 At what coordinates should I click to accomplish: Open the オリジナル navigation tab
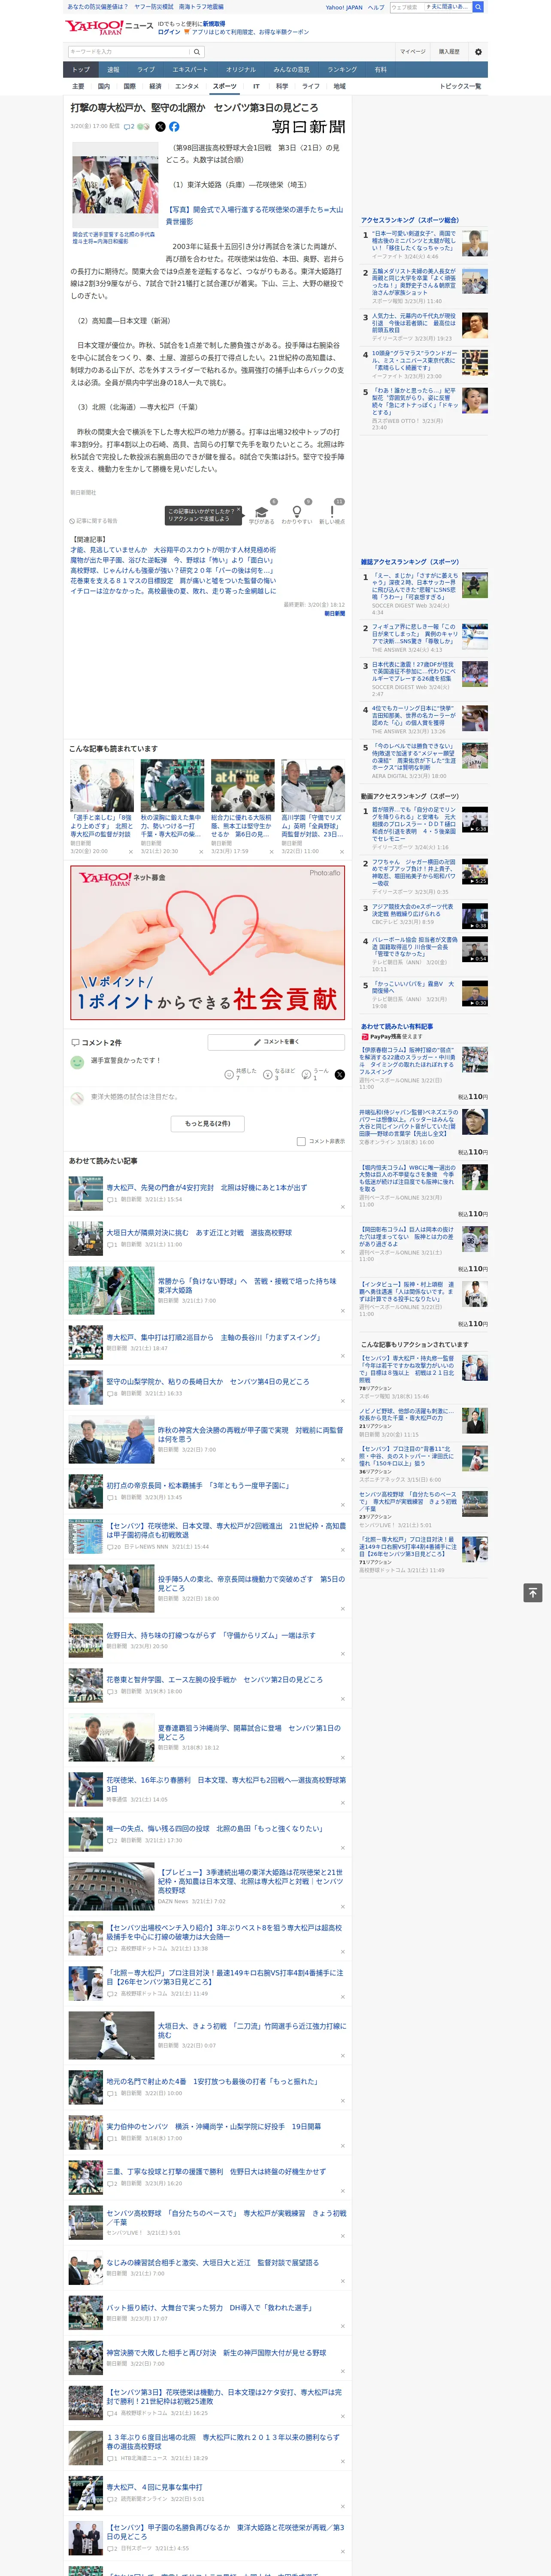pyautogui.click(x=241, y=69)
